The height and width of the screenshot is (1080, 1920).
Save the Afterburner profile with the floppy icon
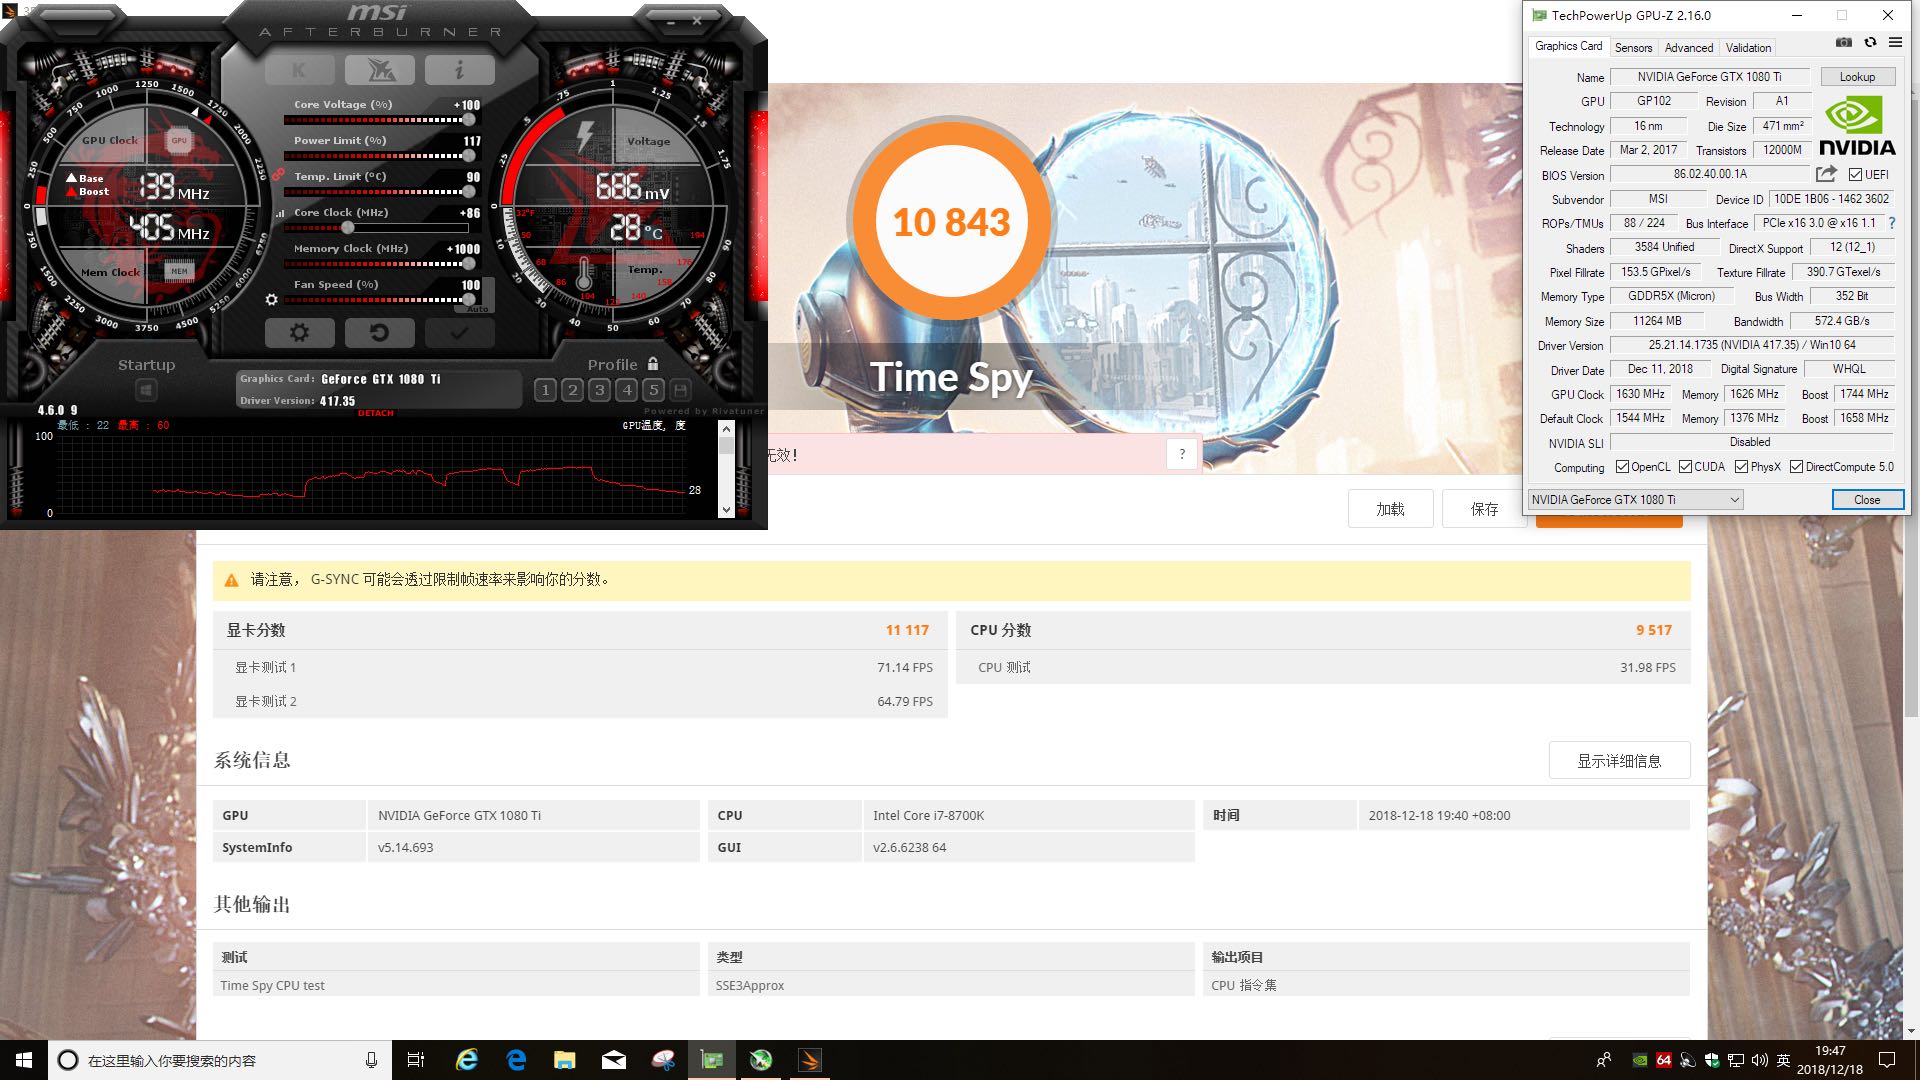click(x=680, y=390)
